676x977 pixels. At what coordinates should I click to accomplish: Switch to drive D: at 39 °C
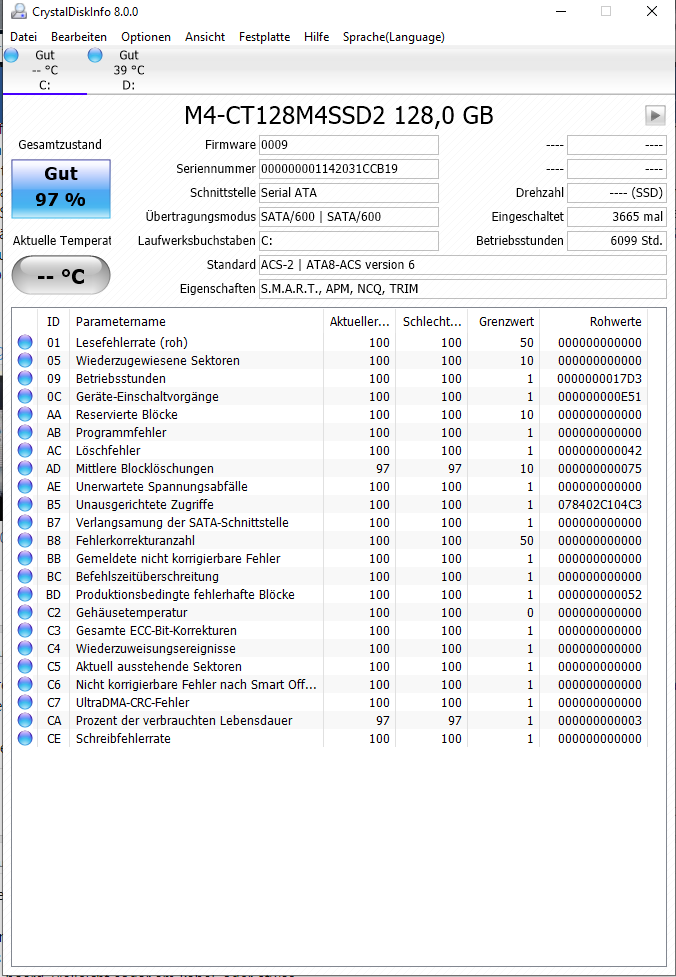128,70
